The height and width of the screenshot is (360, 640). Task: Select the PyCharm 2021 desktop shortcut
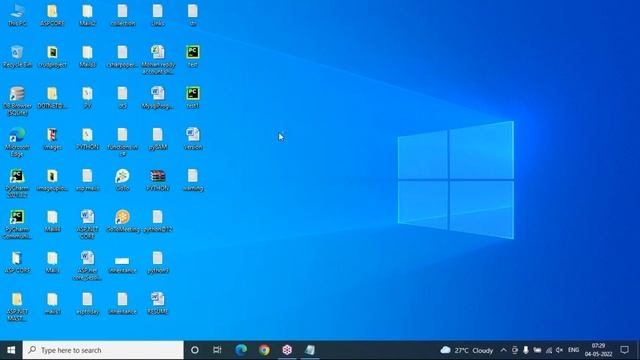[x=17, y=183]
